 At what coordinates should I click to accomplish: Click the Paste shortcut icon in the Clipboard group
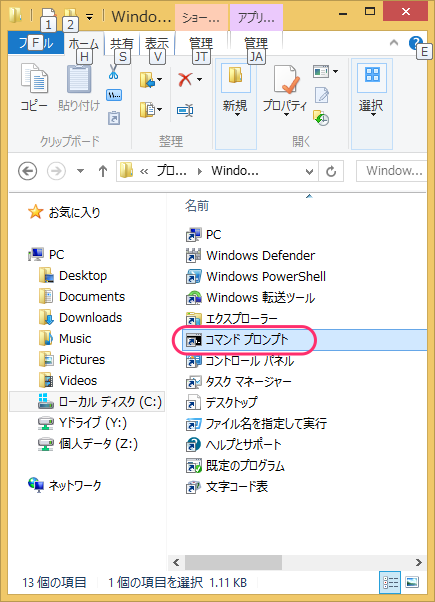point(114,118)
